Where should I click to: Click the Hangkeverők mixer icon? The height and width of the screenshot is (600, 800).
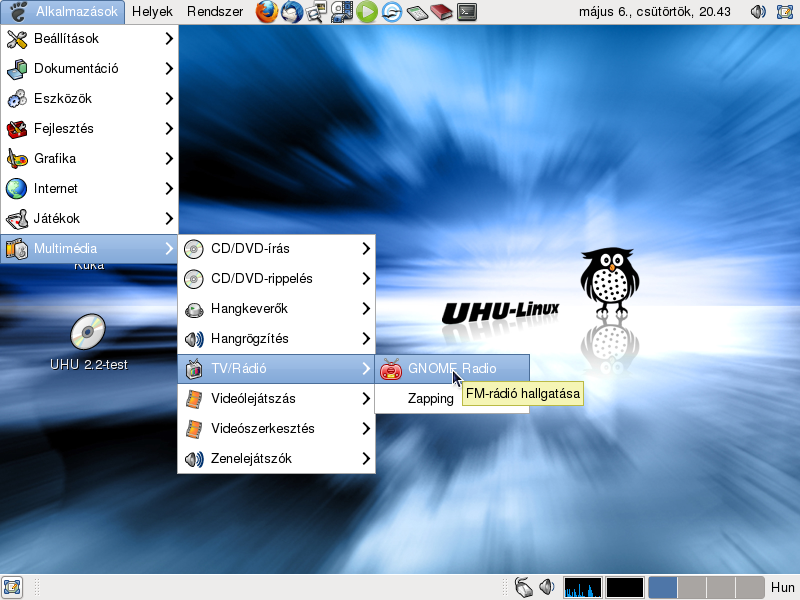point(194,309)
